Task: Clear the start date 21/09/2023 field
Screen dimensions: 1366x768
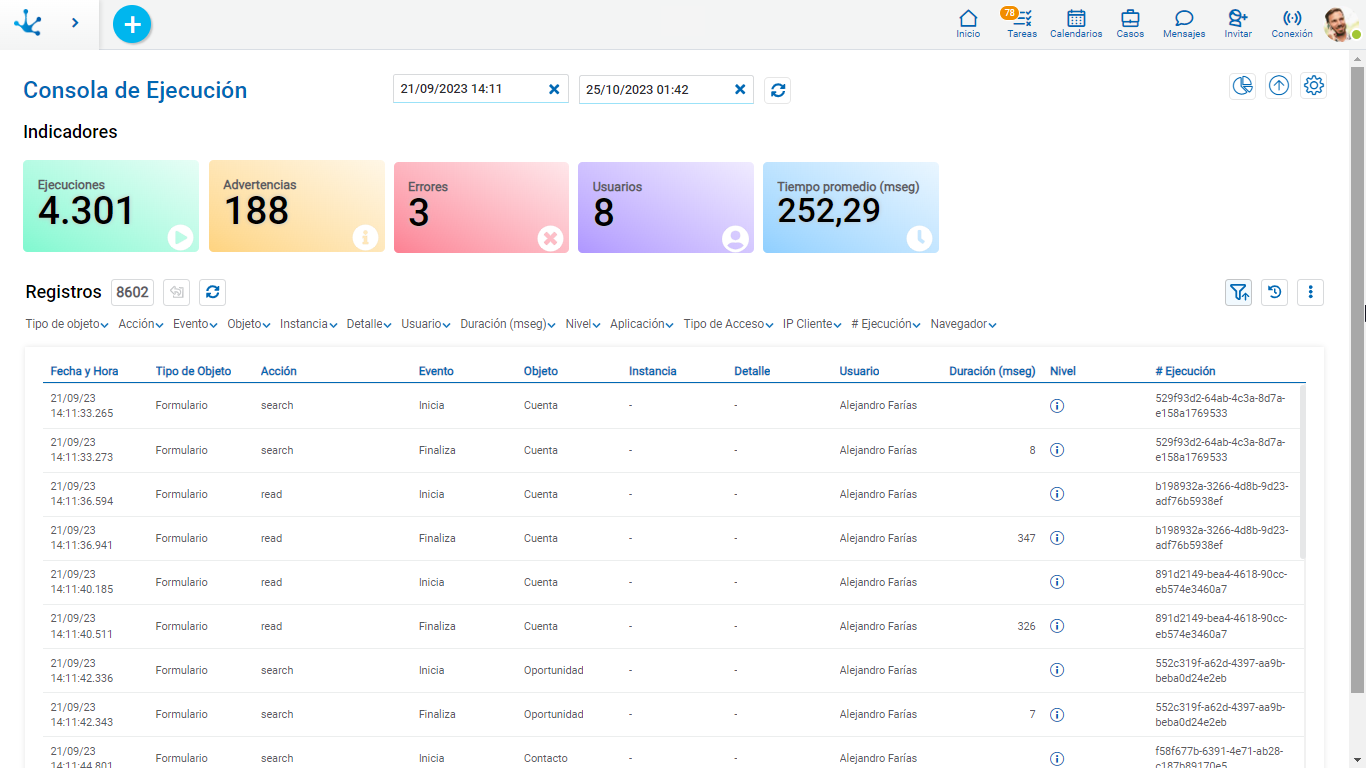Action: (x=554, y=89)
